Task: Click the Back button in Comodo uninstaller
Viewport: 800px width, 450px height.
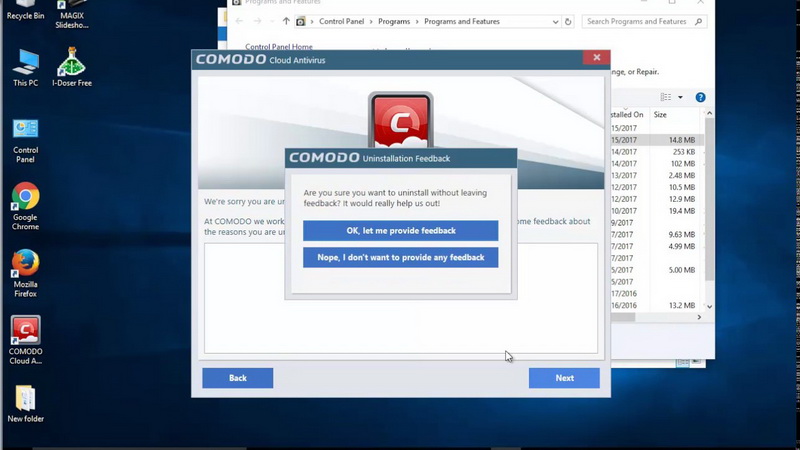Action: (x=238, y=378)
